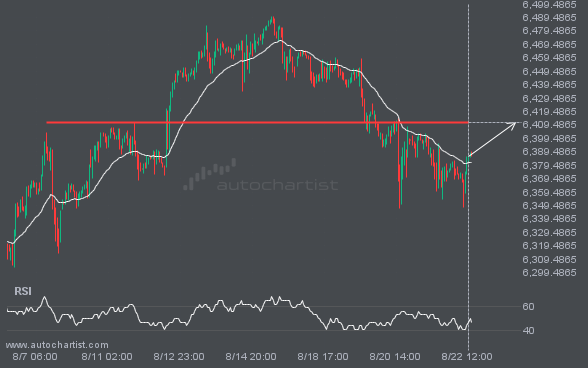Click the 8/14 20:00 time label
Screen dimensions: 588x368
[x=251, y=357]
